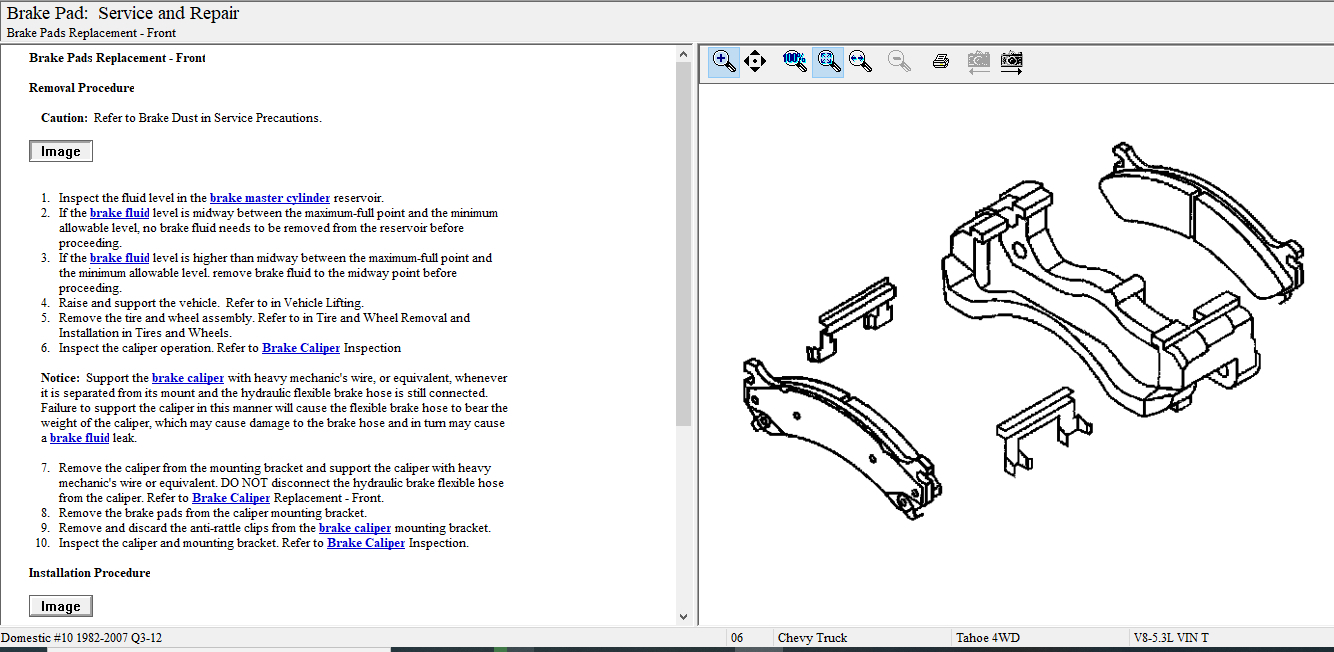Click the grayed zoom-out magnifier
The width and height of the screenshot is (1334, 652).
point(899,61)
